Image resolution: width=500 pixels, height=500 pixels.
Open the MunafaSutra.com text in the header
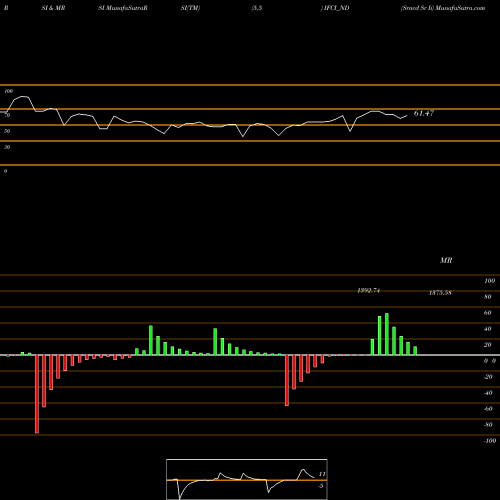pos(460,8)
